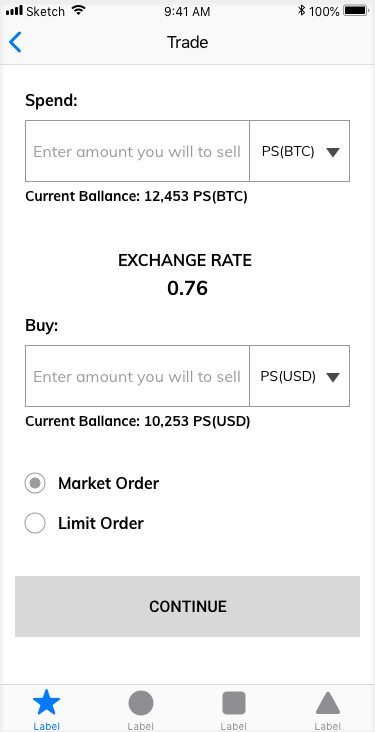Tap the CONTINUE button
375x732 pixels.
coord(187,606)
